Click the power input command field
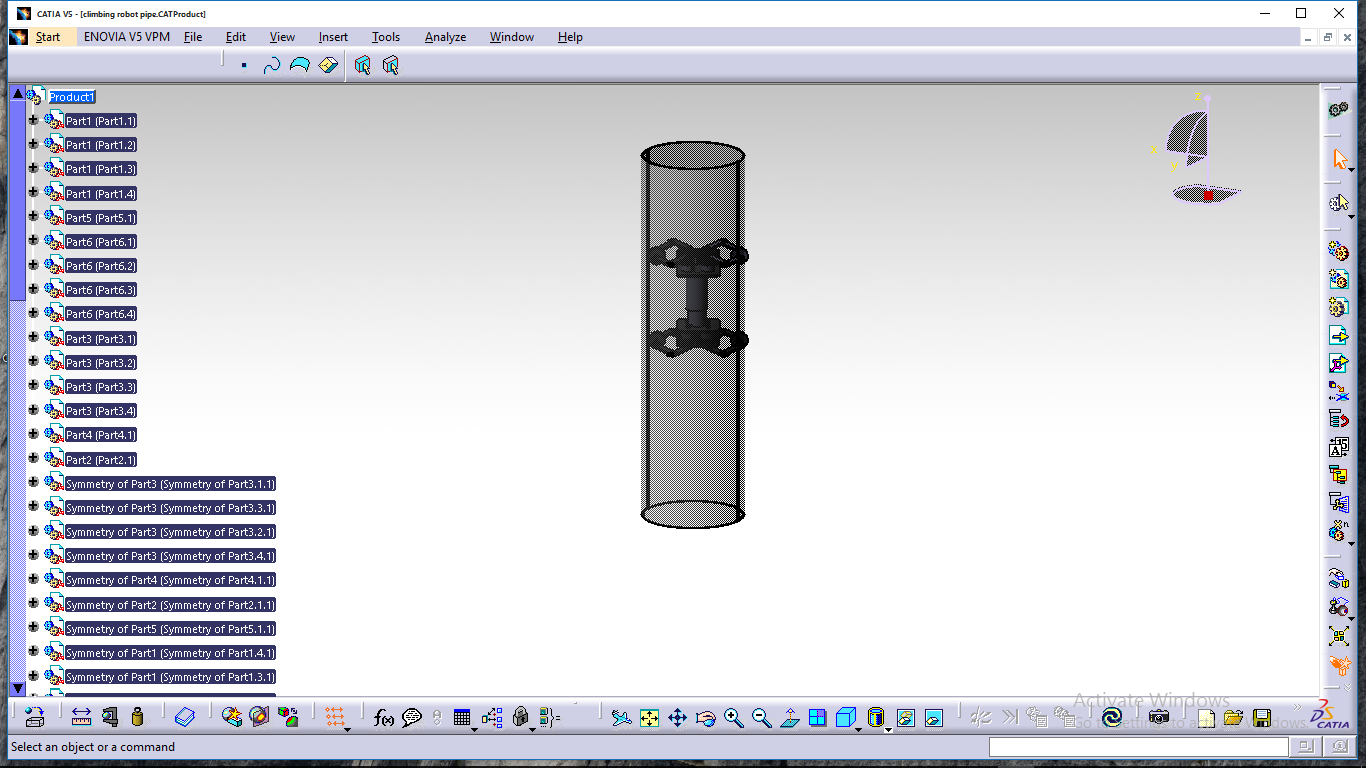 pyautogui.click(x=1139, y=747)
